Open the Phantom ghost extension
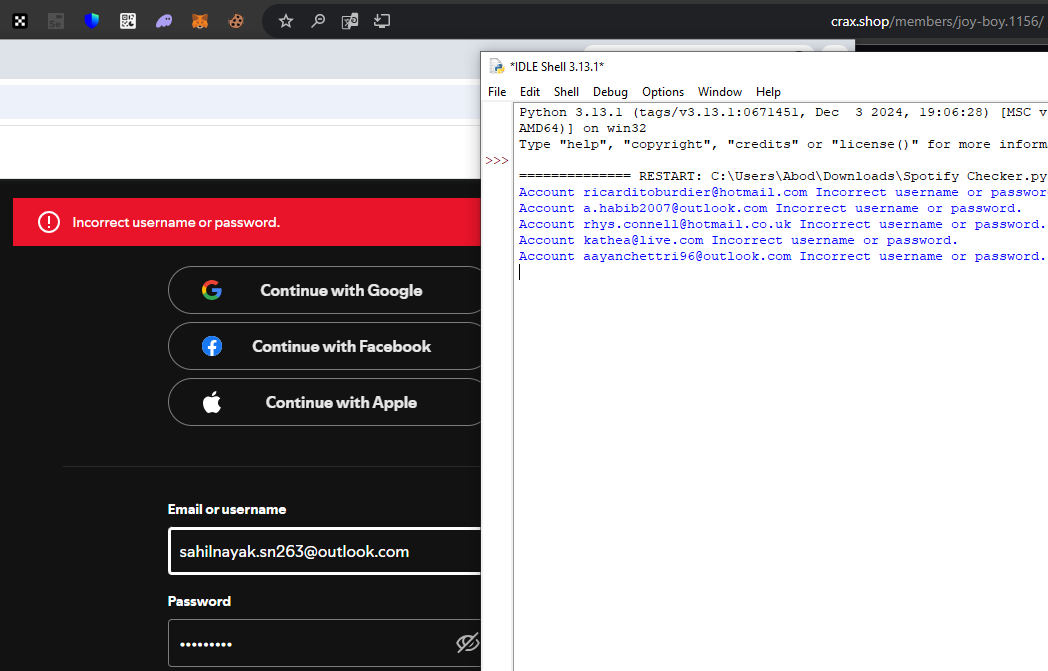The image size is (1048, 671). (x=164, y=20)
